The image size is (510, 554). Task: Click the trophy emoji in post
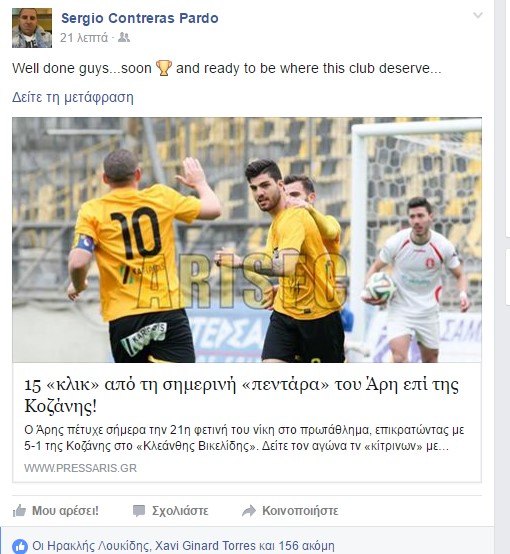point(164,68)
